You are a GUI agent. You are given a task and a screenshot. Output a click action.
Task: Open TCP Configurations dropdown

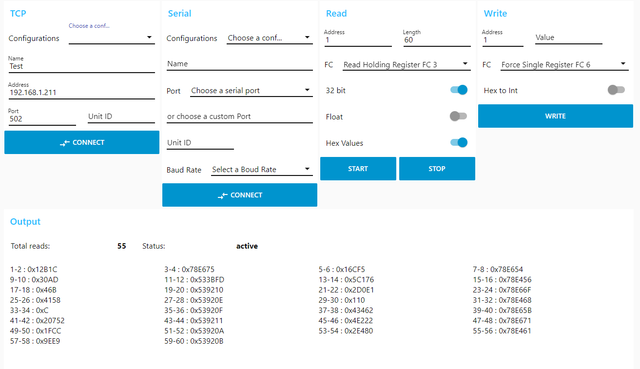tap(111, 38)
